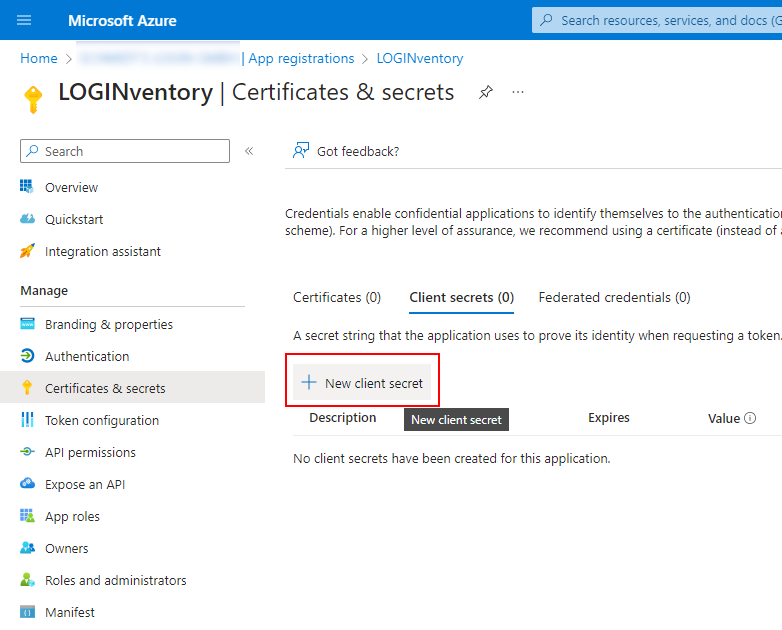782x630 pixels.
Task: Open Overview in sidebar
Action: click(71, 188)
